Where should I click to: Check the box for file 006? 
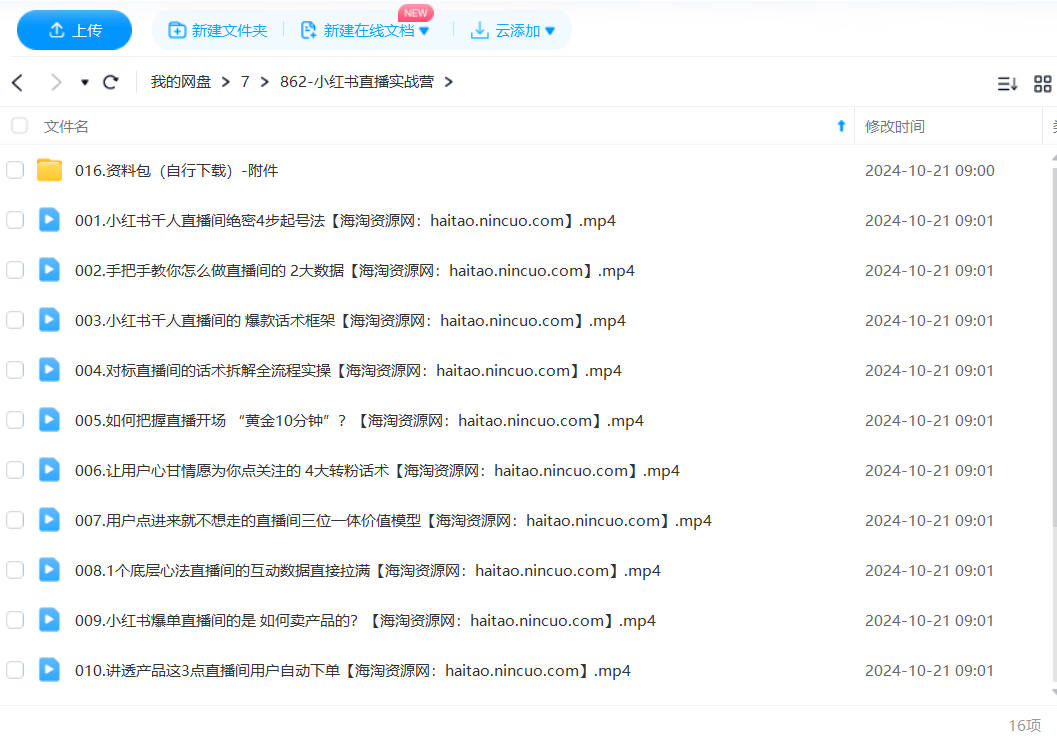click(x=15, y=470)
